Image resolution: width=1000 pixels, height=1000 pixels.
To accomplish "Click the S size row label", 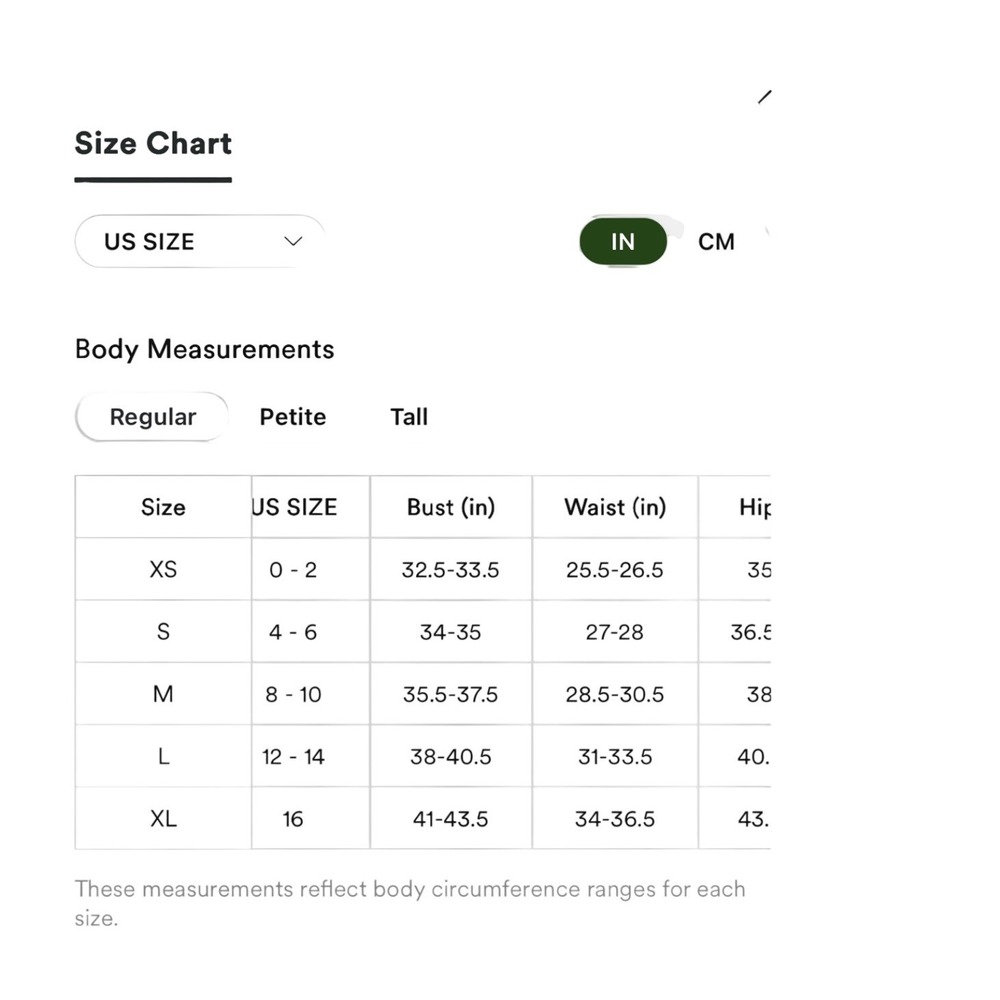I will pos(163,632).
